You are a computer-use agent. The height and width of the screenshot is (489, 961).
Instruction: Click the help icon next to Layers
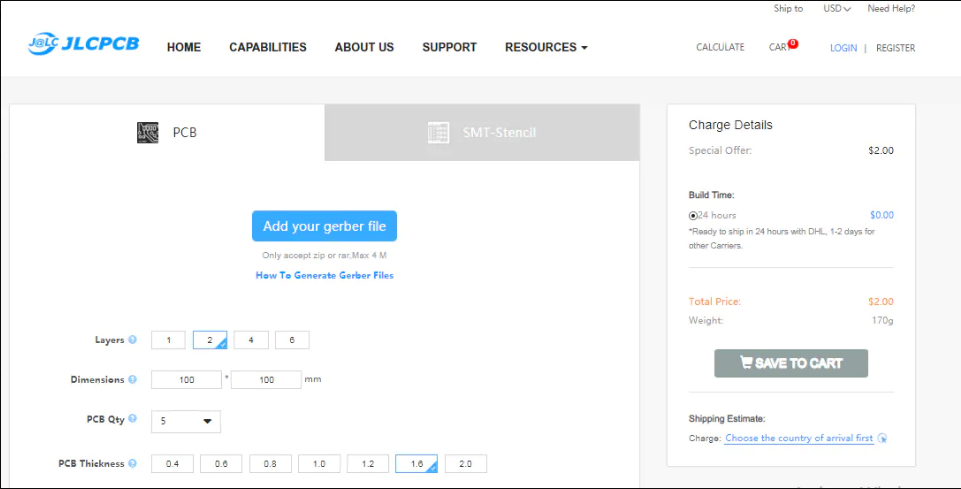tap(132, 339)
